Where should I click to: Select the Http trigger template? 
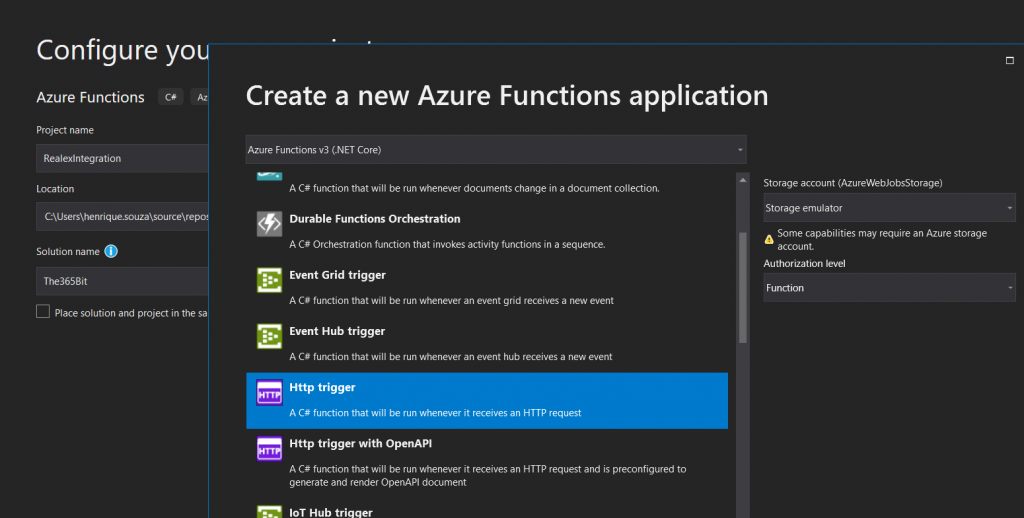click(x=487, y=400)
